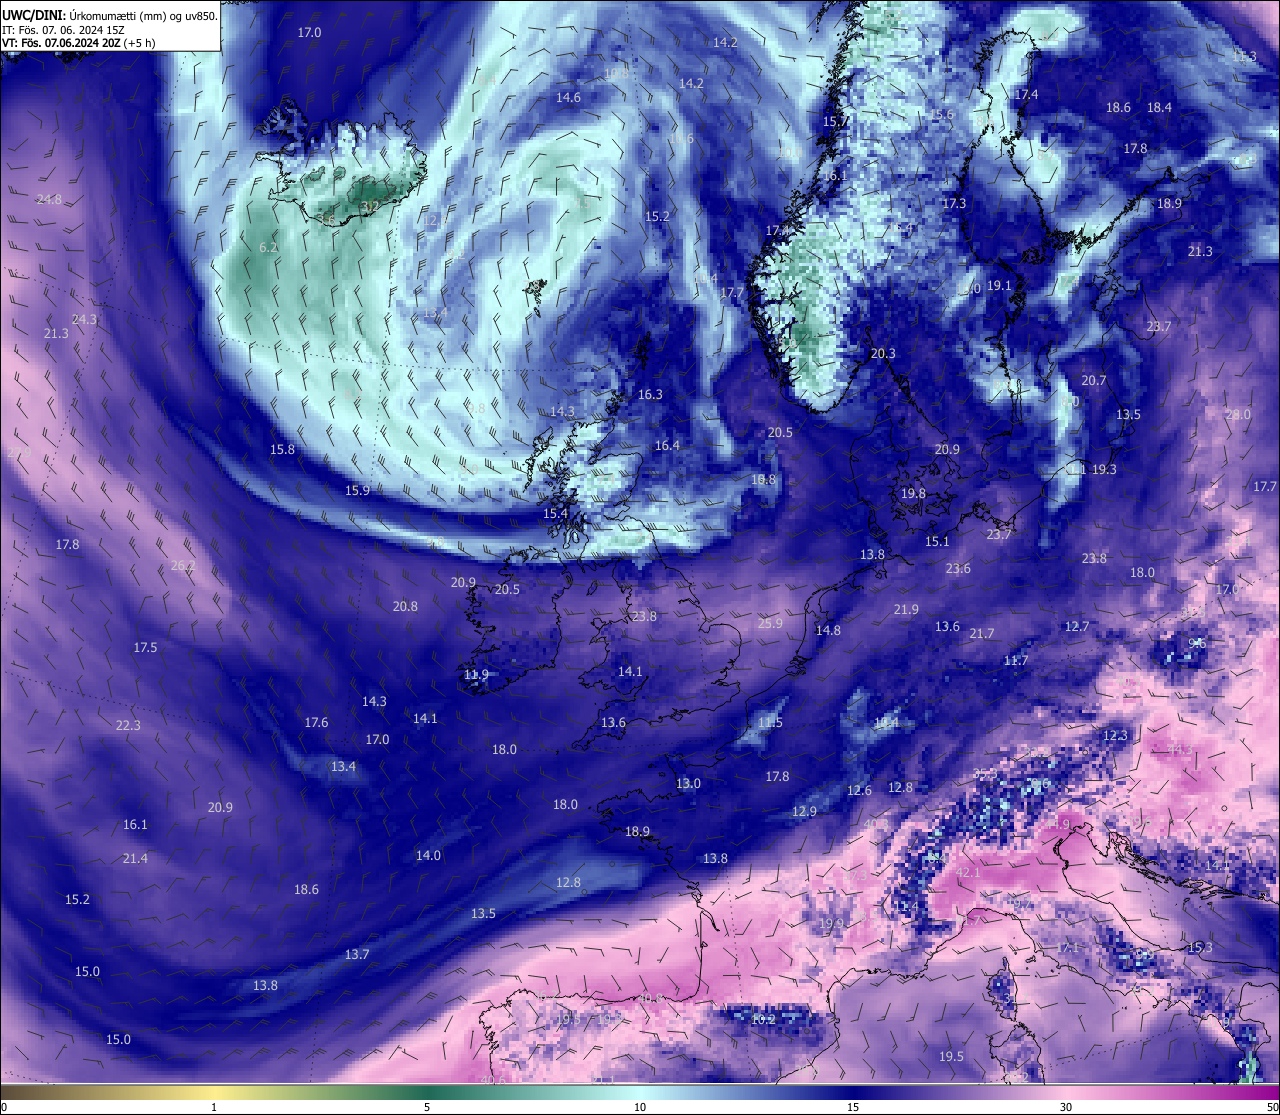Click the 11.9 value over Ireland
Screen dimensions: 1280x1115
coord(476,675)
